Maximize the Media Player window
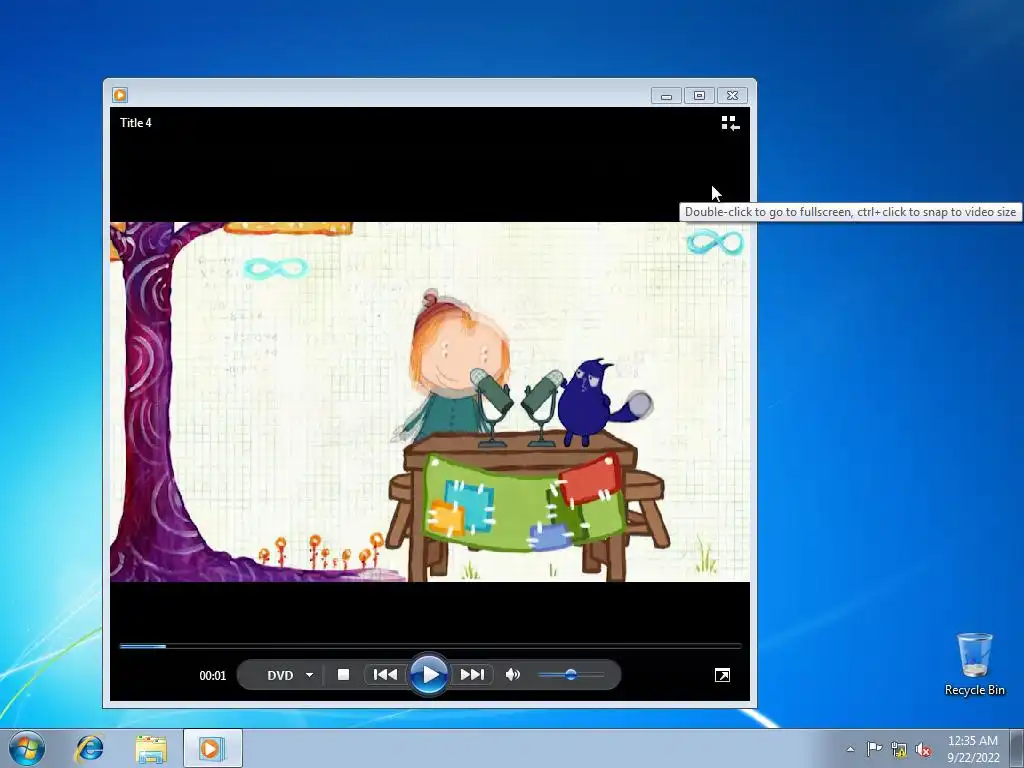Screen dimensions: 1024x768 point(699,96)
